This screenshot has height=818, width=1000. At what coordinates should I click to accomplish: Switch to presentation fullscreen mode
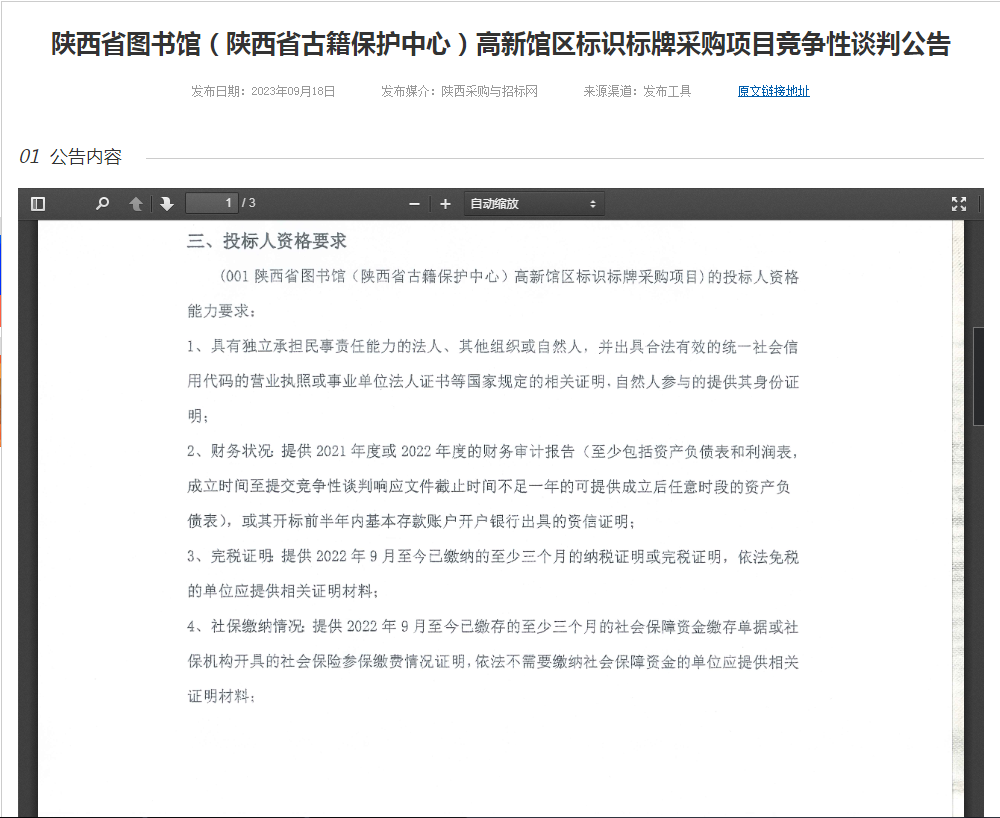coord(959,204)
